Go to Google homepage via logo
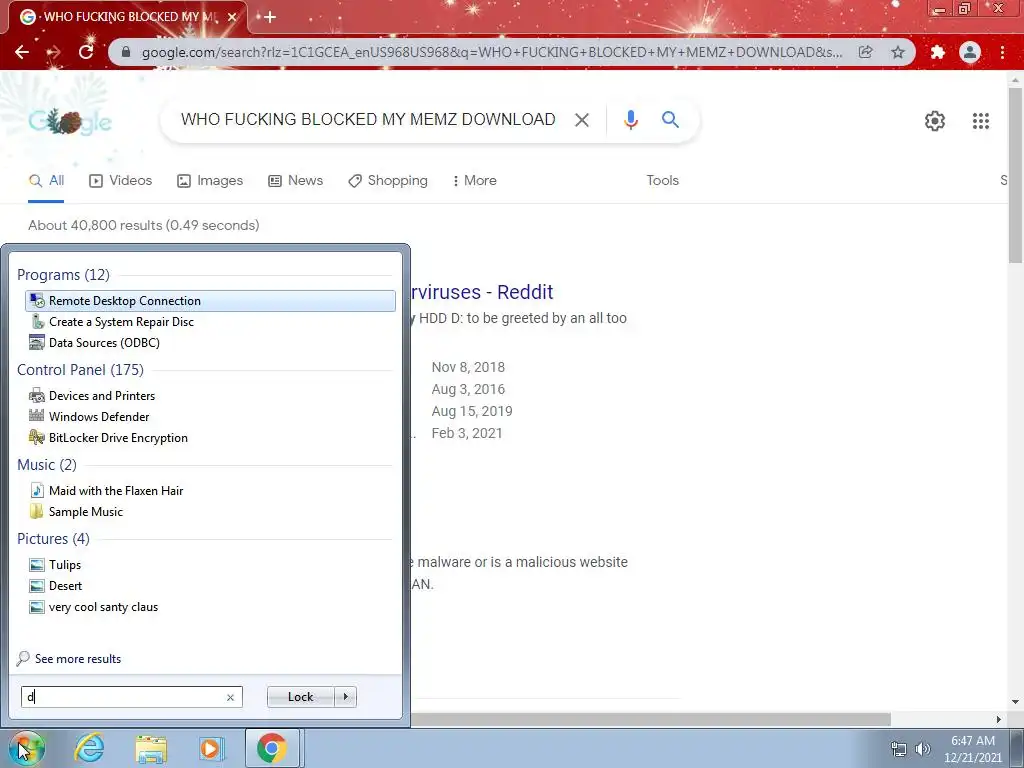 [70, 121]
